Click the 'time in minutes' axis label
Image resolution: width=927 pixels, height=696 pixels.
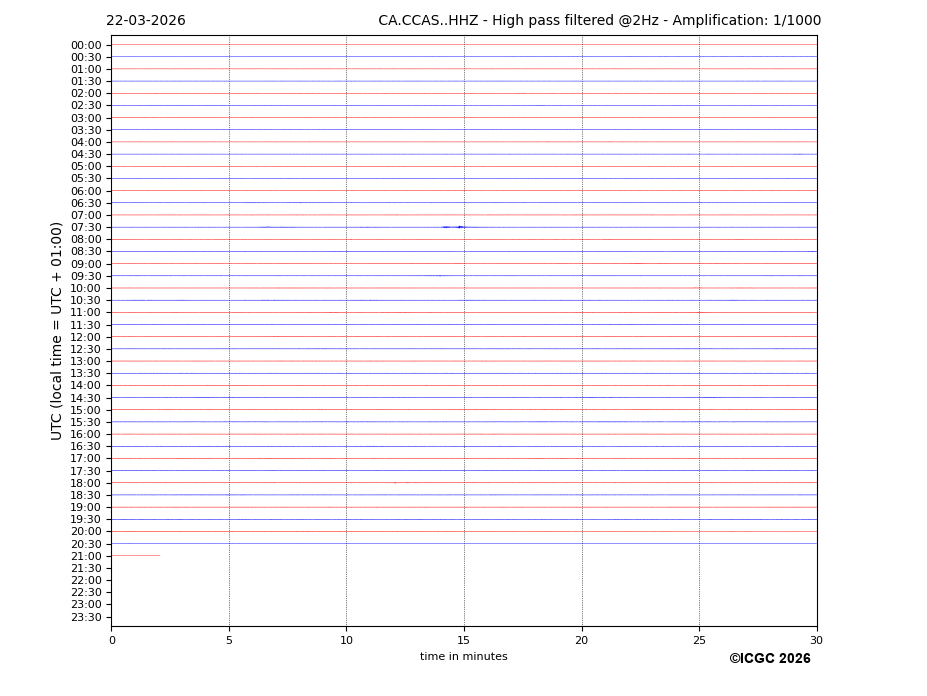463,657
